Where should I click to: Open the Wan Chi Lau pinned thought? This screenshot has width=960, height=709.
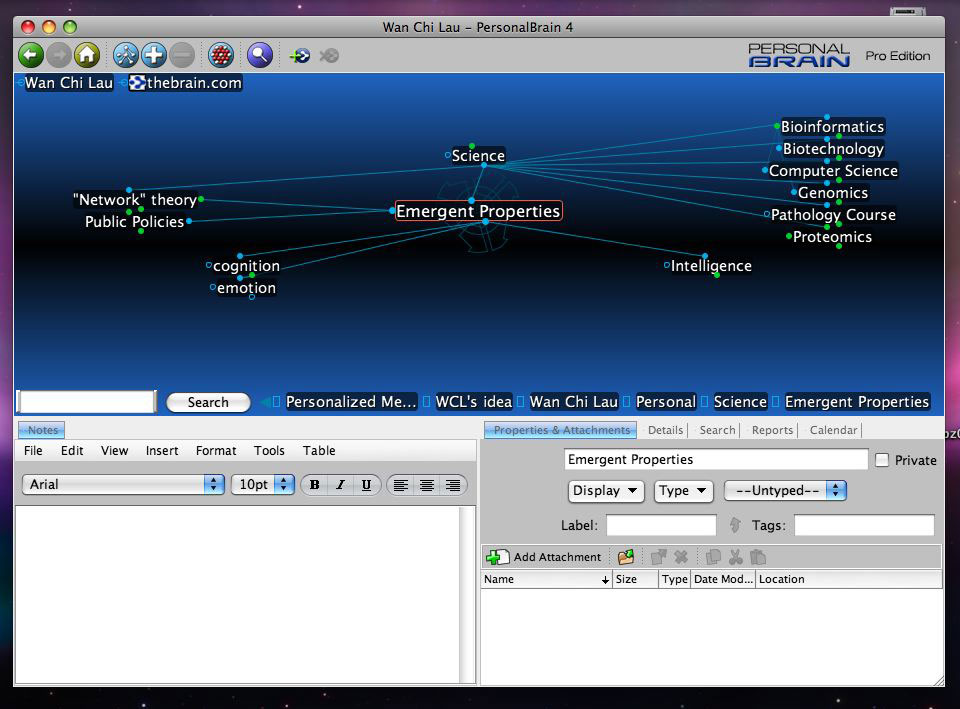(69, 83)
